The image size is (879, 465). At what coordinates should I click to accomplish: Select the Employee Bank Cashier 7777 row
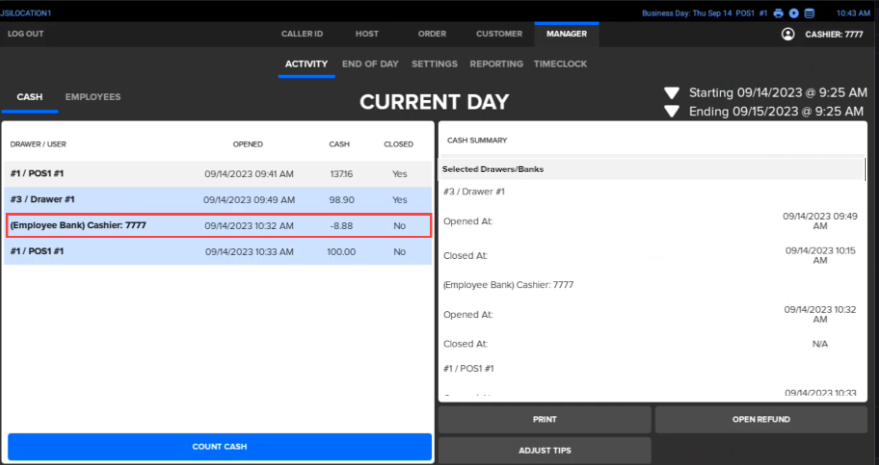218,226
